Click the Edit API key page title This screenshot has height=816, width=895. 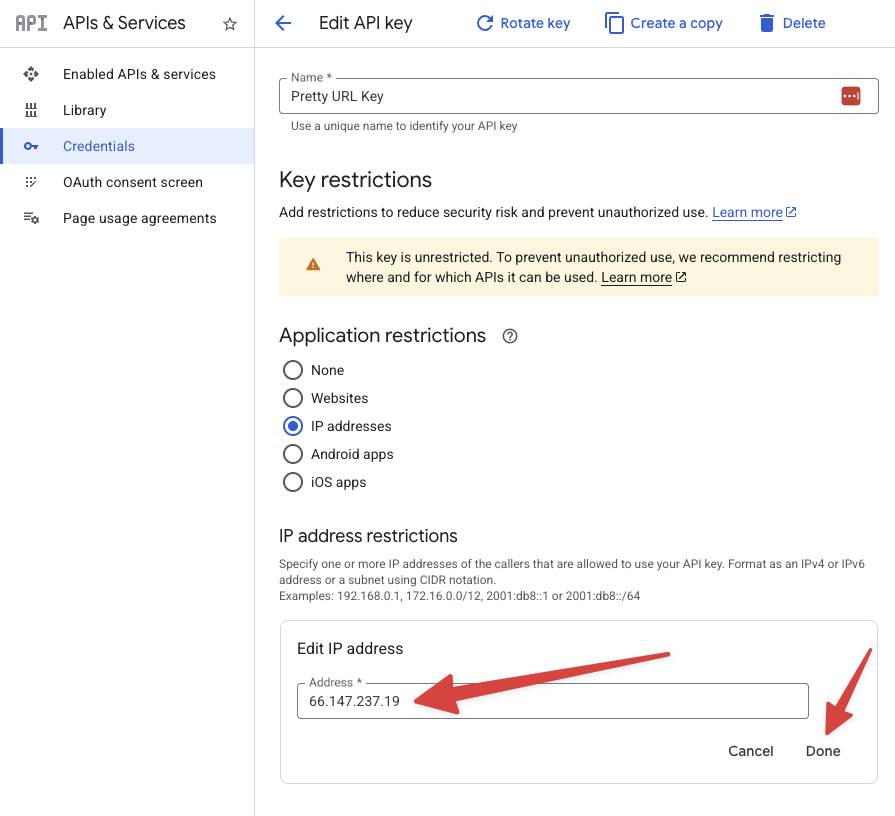click(365, 23)
